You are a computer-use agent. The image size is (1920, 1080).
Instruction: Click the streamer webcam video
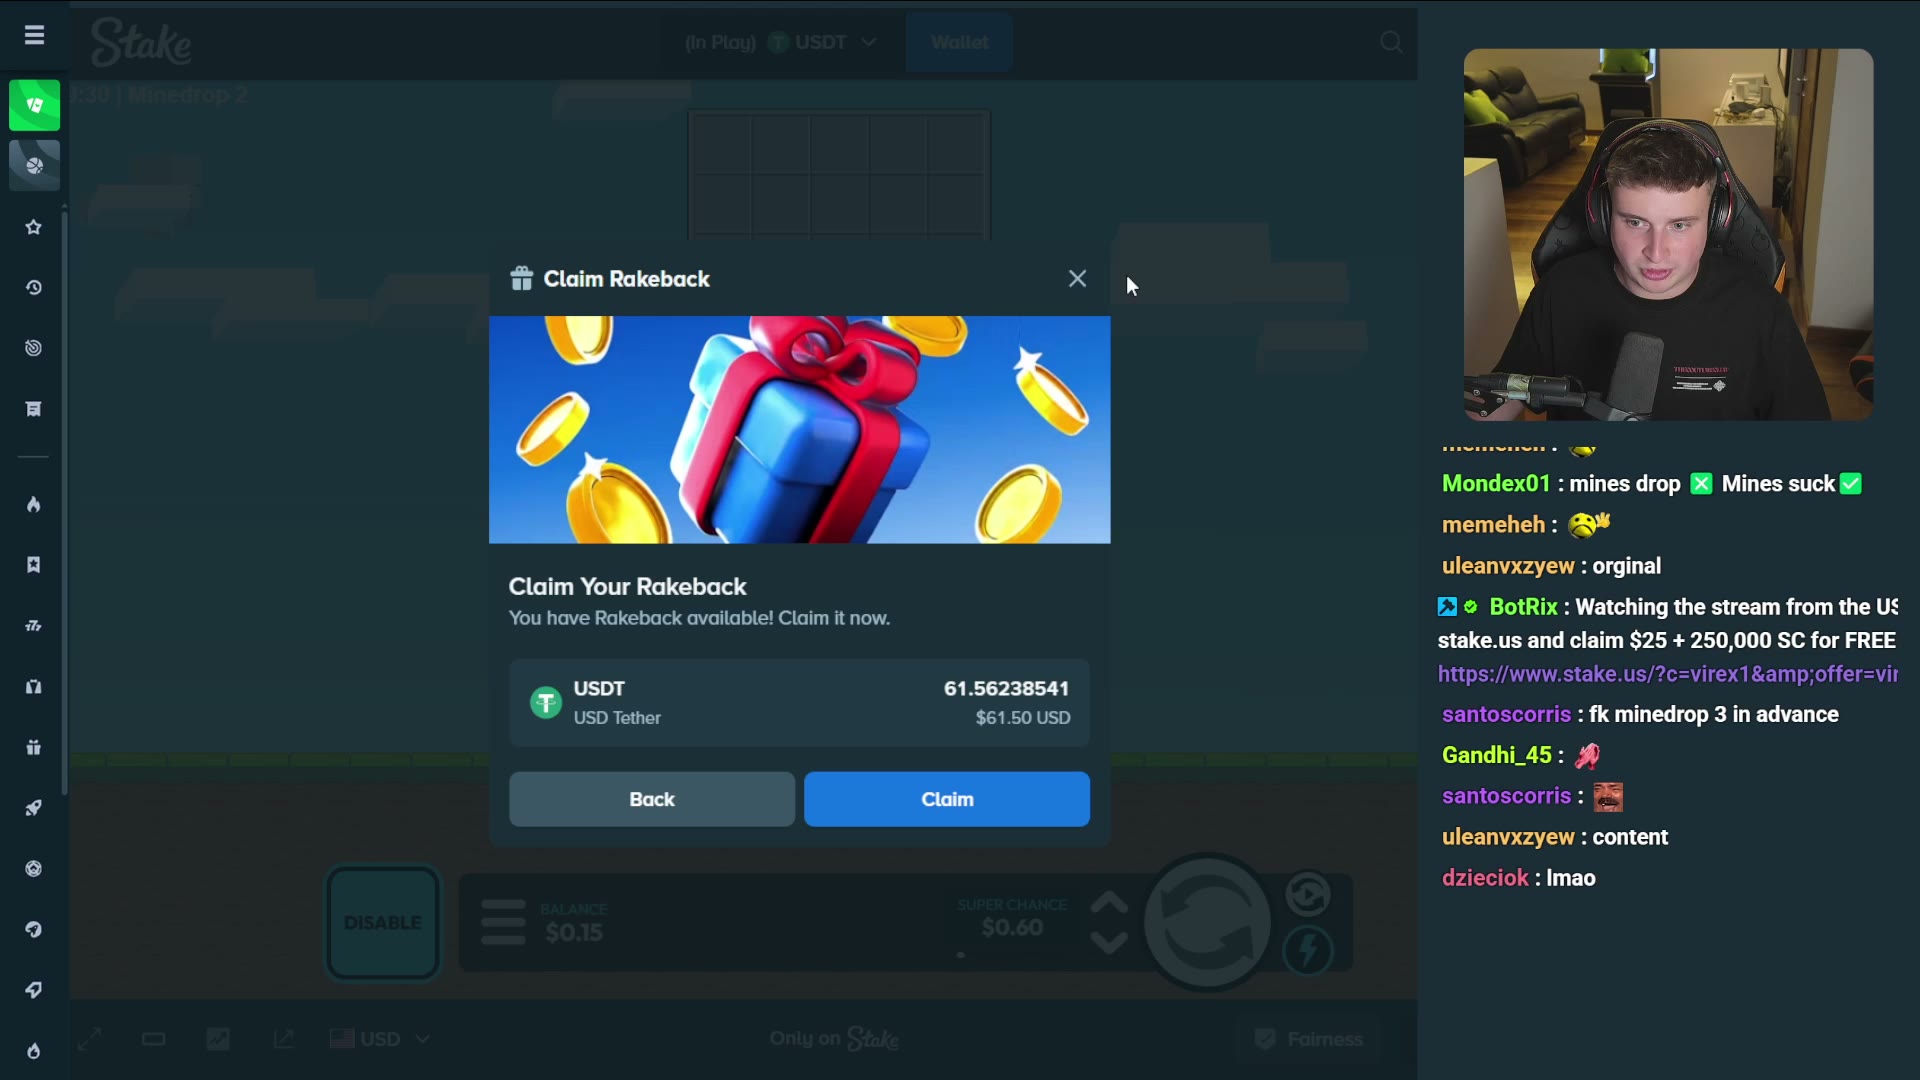[x=1668, y=235]
